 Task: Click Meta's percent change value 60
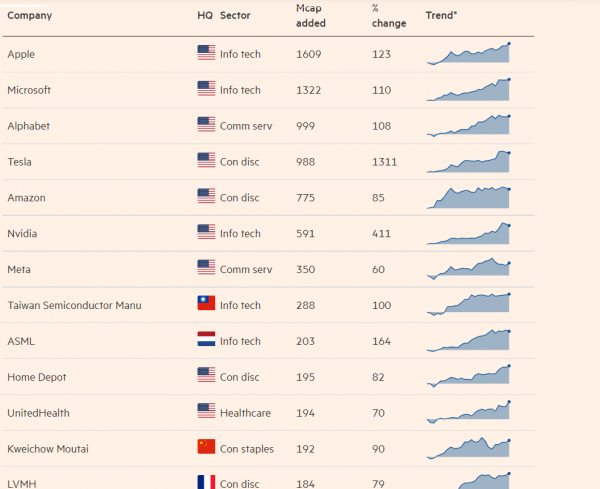click(x=378, y=269)
